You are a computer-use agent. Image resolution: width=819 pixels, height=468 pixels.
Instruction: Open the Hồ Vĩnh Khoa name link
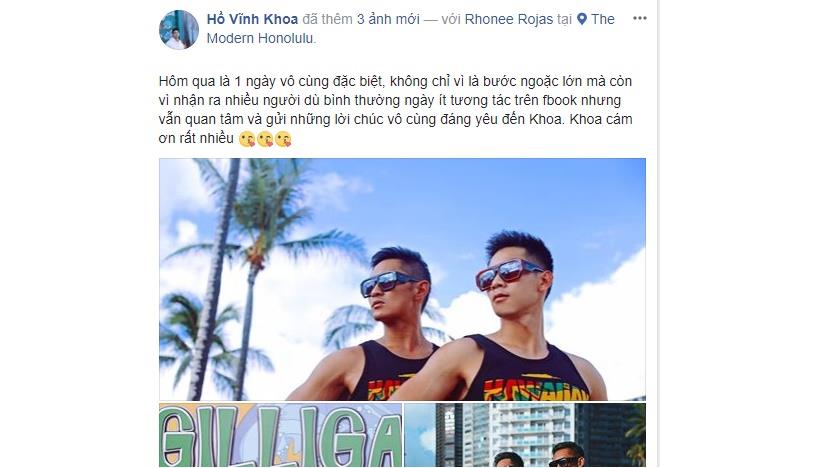point(252,19)
